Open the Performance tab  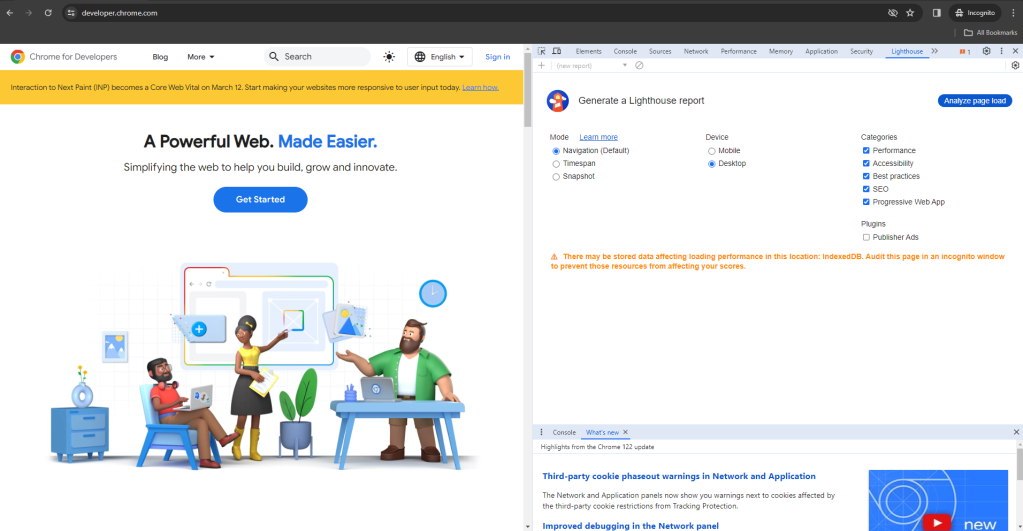pos(739,51)
